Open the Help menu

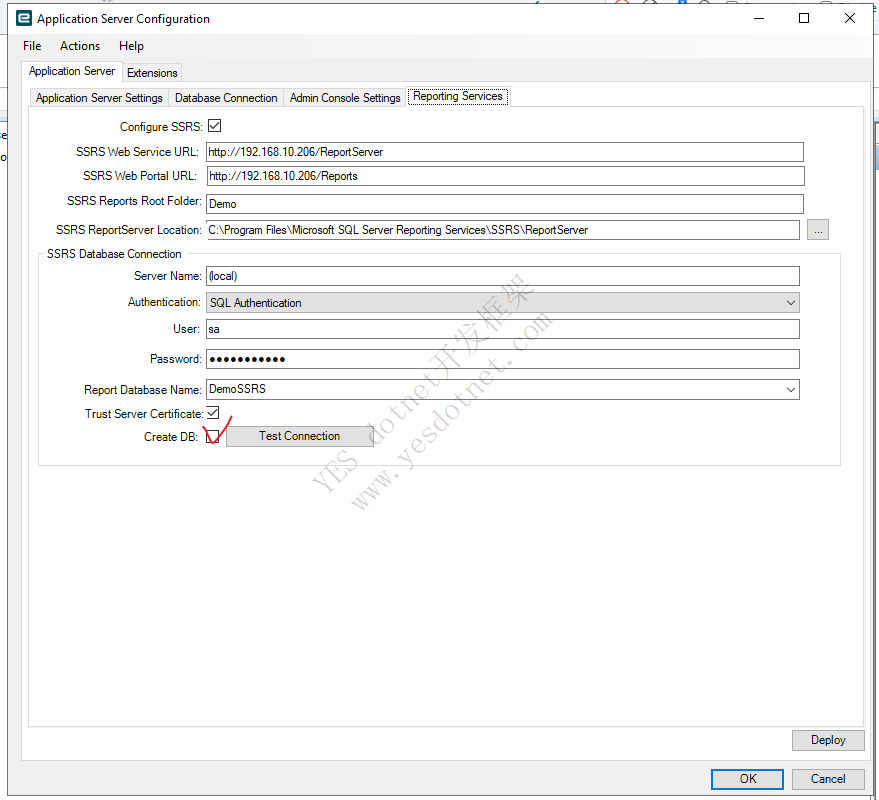pos(131,46)
